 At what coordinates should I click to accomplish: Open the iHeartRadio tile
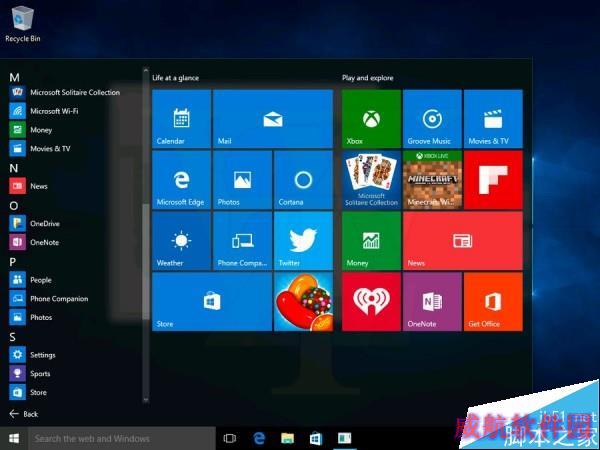[371, 302]
